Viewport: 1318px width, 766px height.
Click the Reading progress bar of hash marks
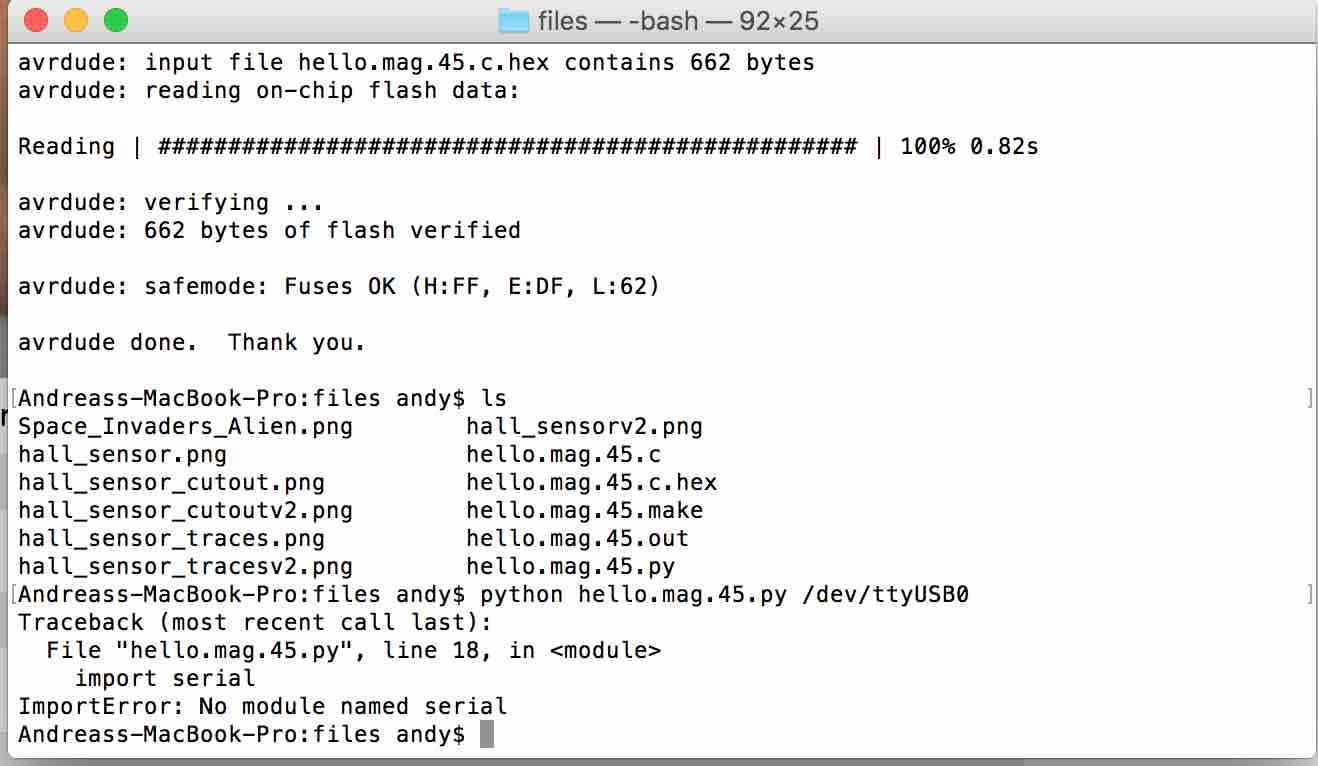507,147
